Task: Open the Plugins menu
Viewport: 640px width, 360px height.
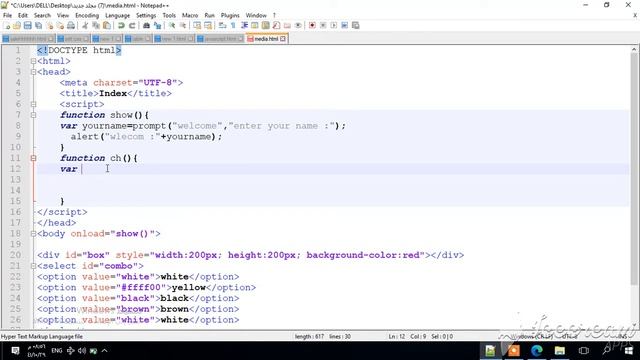Action: [x=230, y=16]
